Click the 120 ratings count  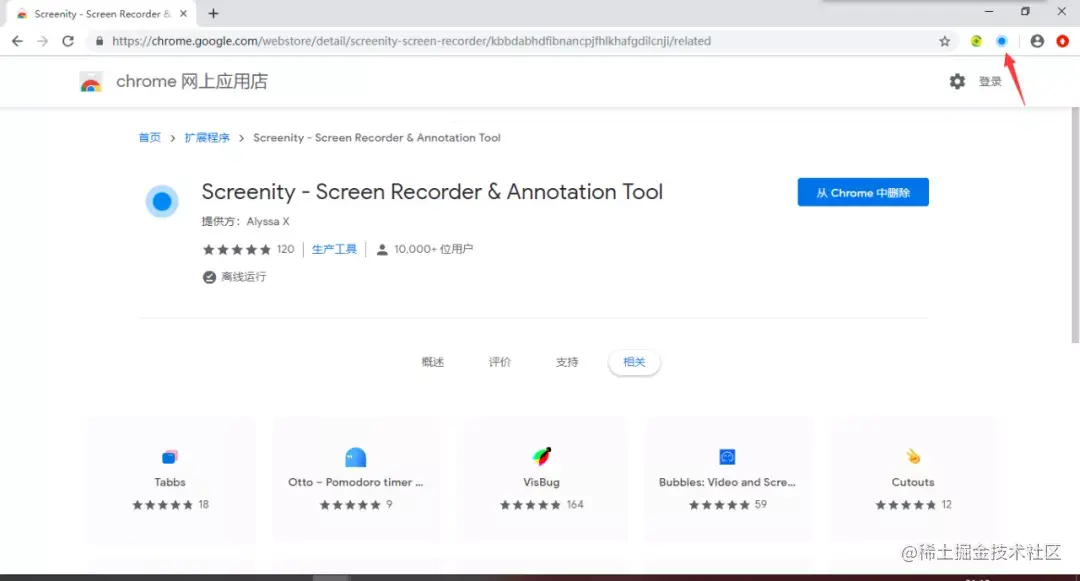pyautogui.click(x=285, y=249)
